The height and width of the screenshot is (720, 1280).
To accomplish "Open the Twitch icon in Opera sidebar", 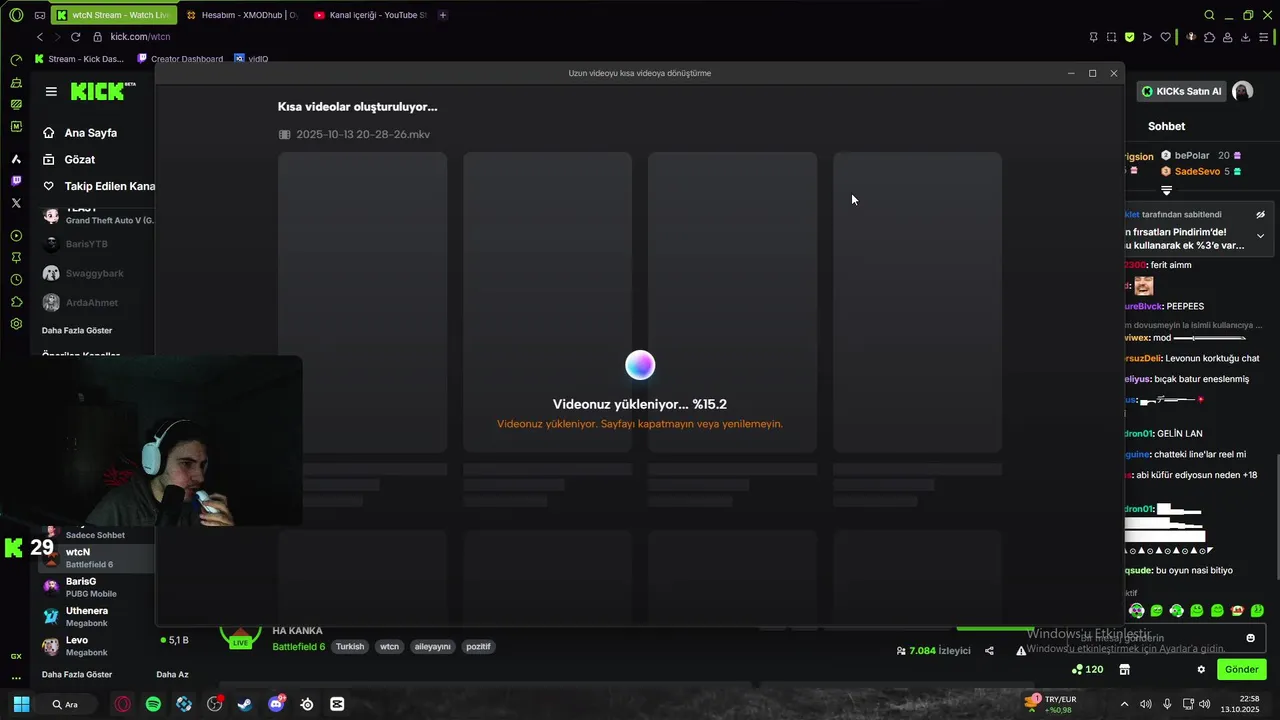I will (x=16, y=181).
